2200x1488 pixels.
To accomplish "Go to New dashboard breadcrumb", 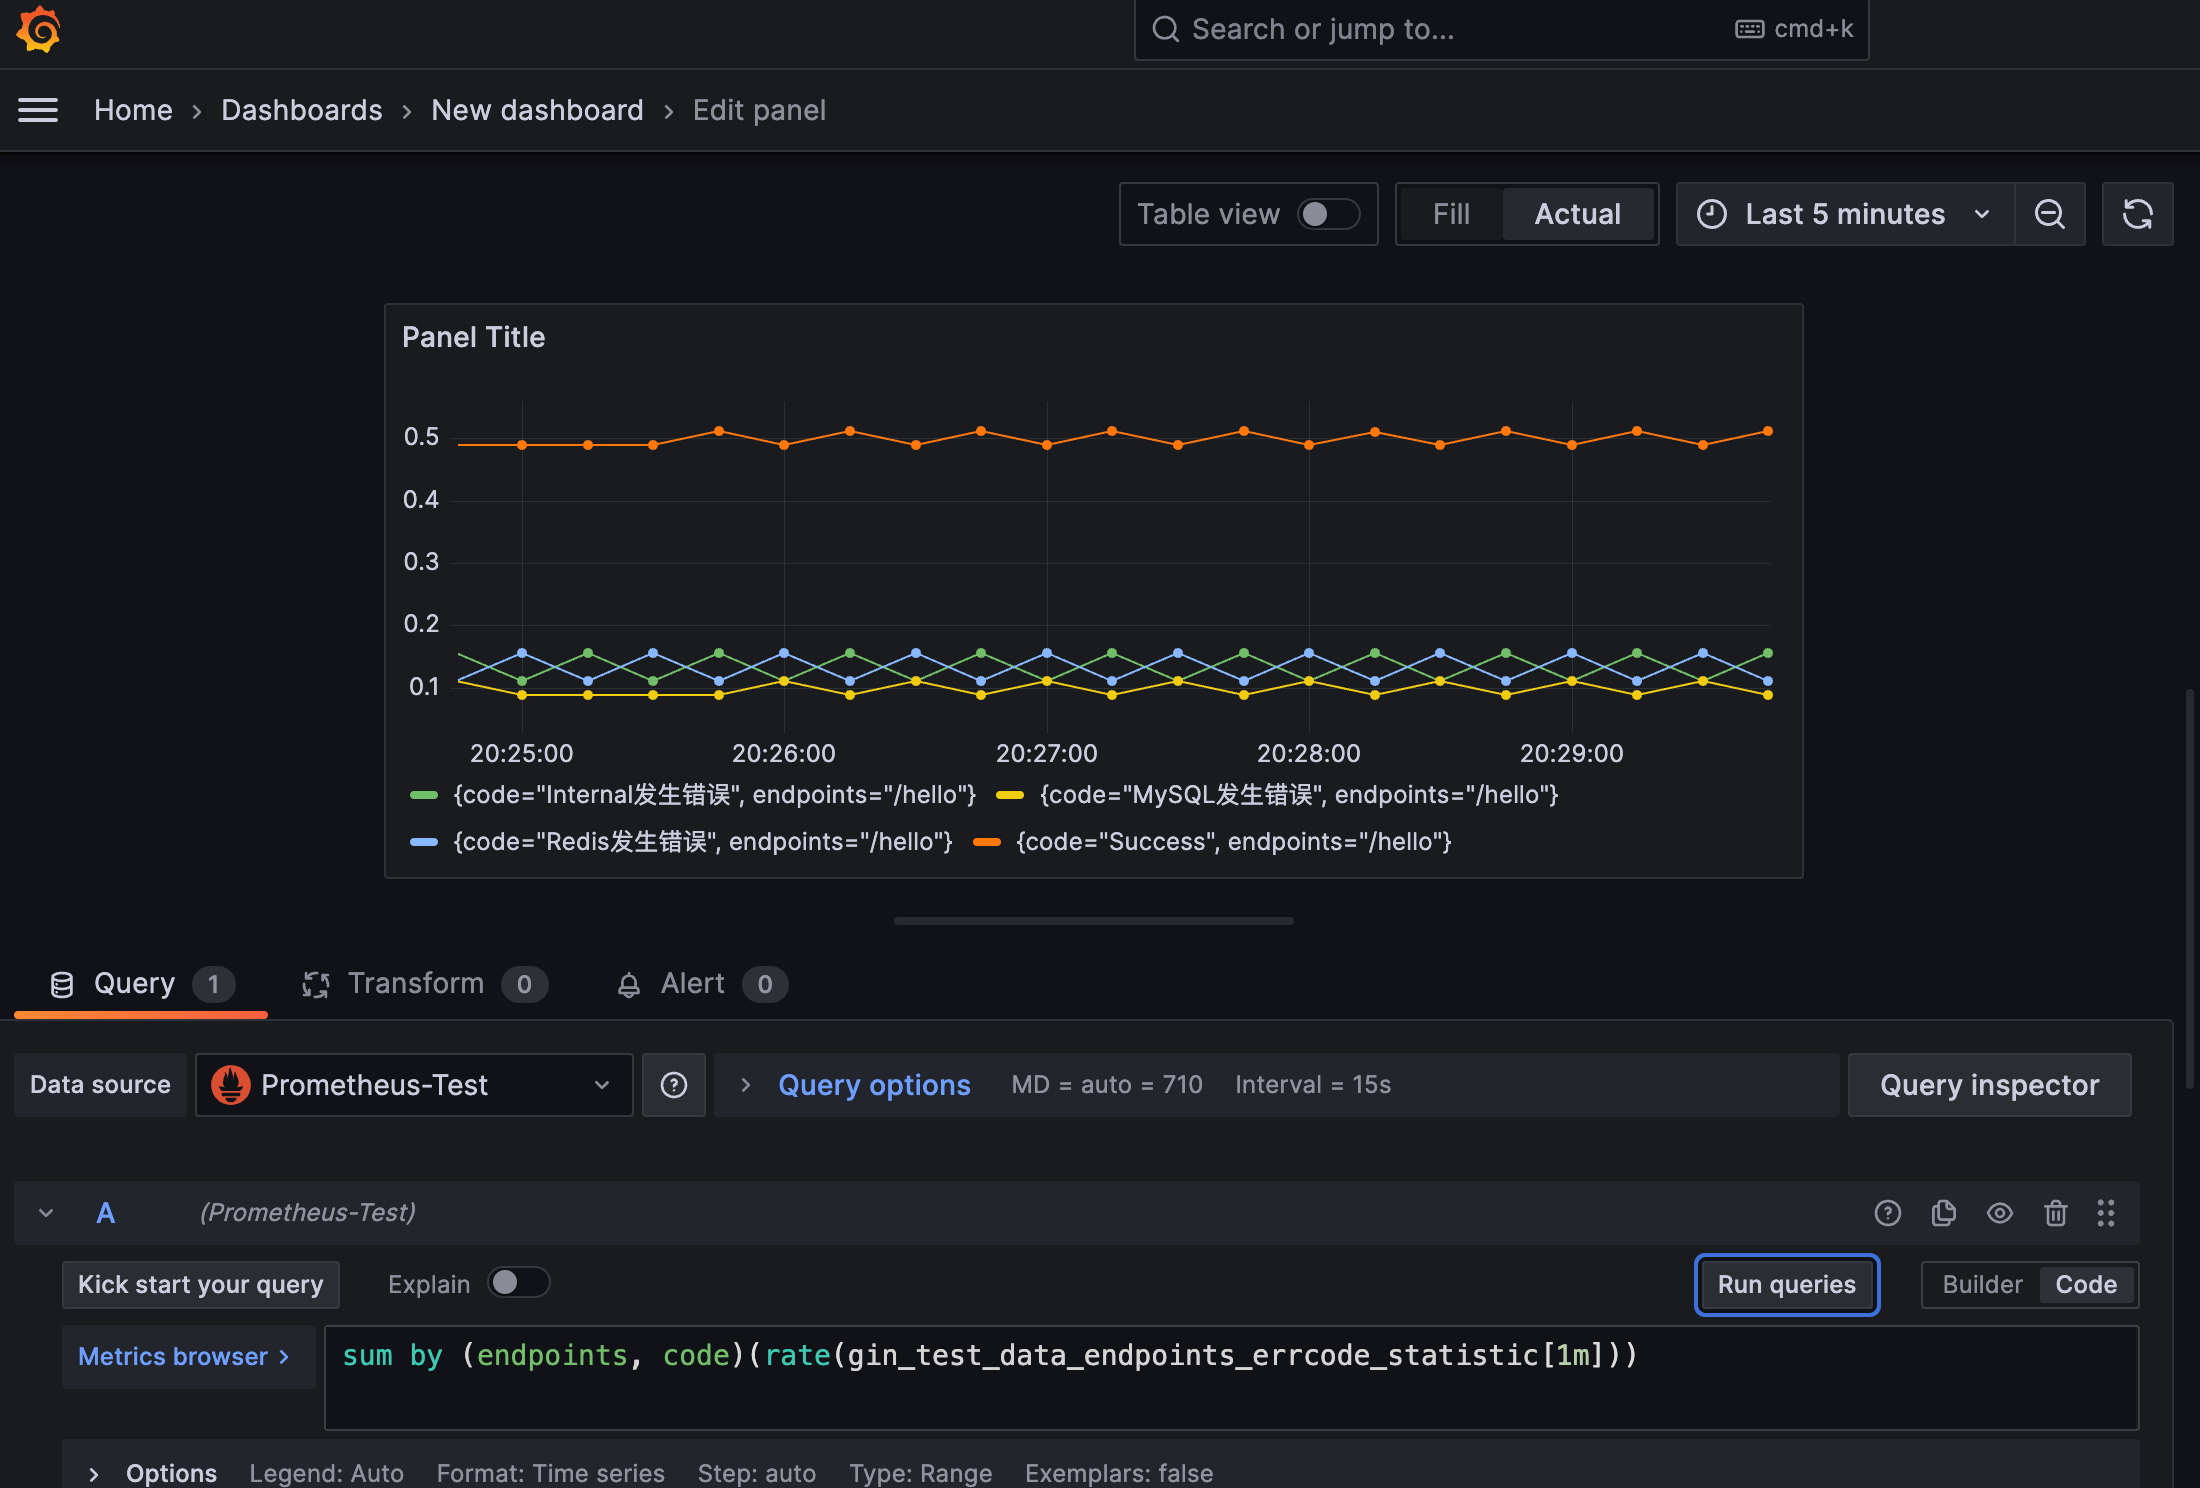I will 537,110.
